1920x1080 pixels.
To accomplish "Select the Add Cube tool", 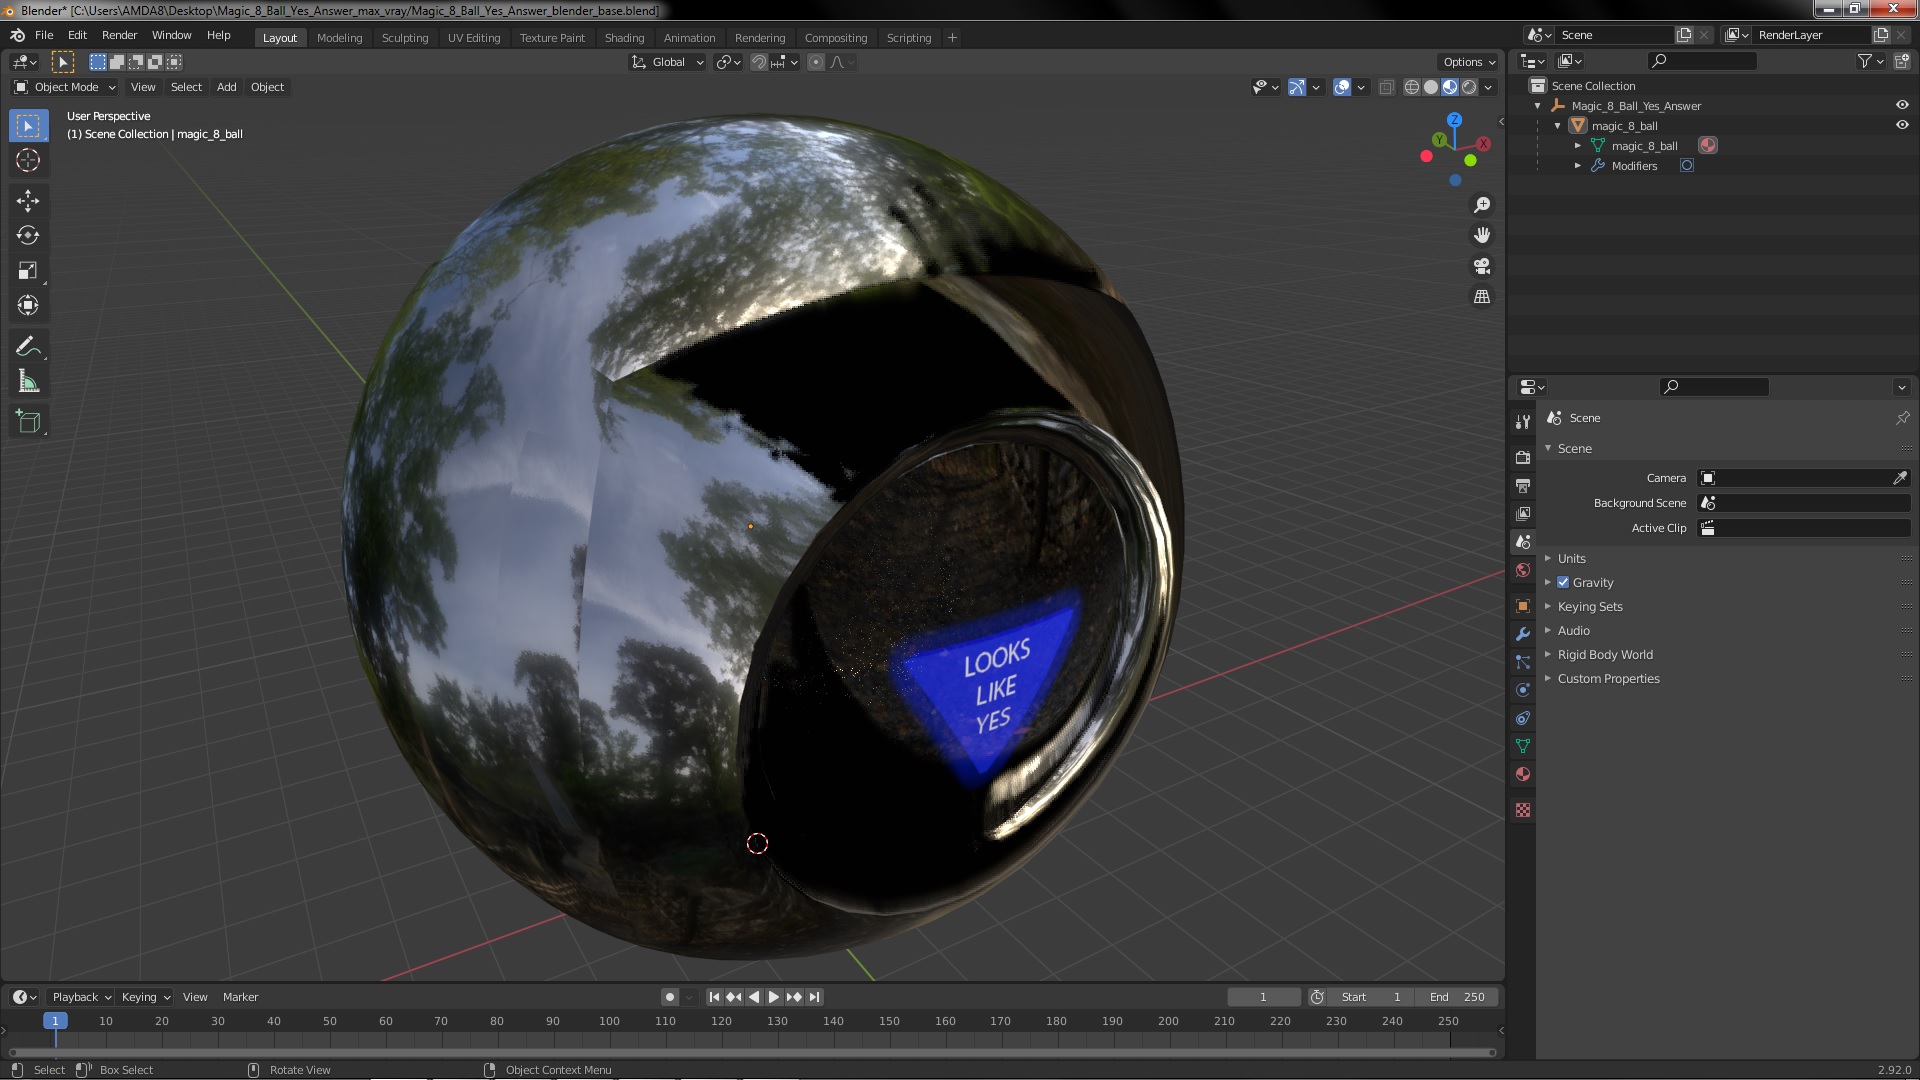I will pyautogui.click(x=28, y=421).
